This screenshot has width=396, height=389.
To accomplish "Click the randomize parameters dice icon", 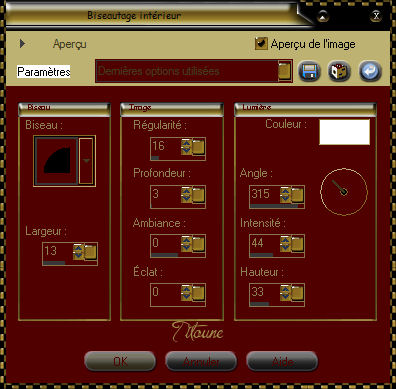I will coord(339,71).
